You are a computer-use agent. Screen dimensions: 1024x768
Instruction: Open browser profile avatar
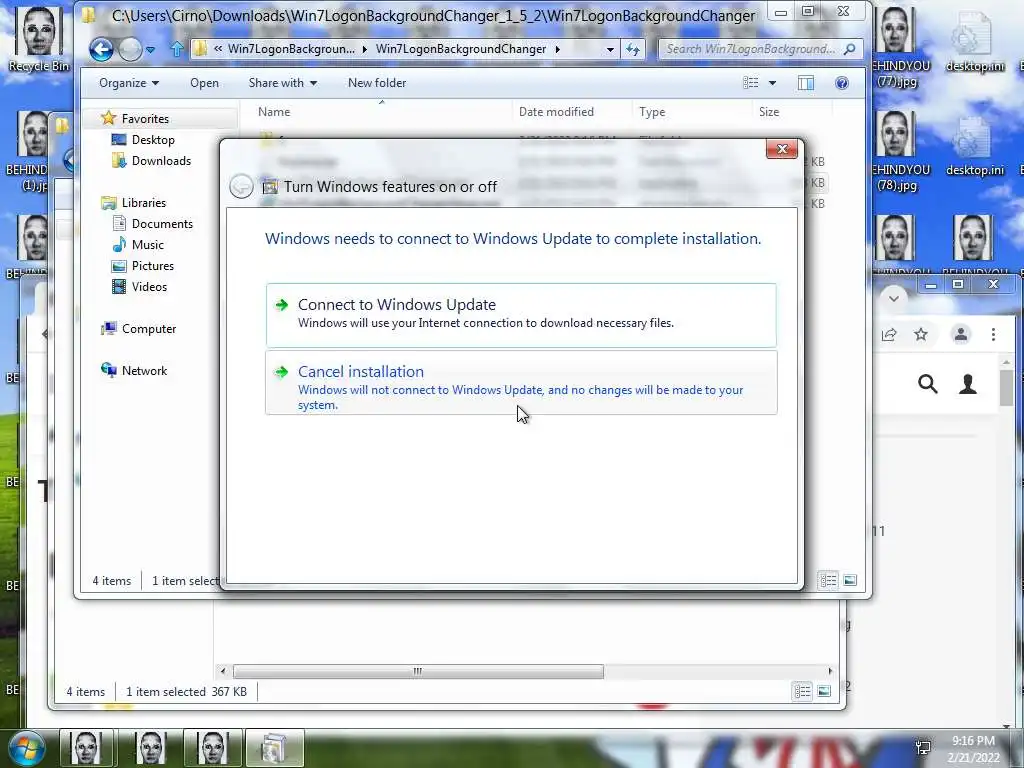(x=961, y=334)
